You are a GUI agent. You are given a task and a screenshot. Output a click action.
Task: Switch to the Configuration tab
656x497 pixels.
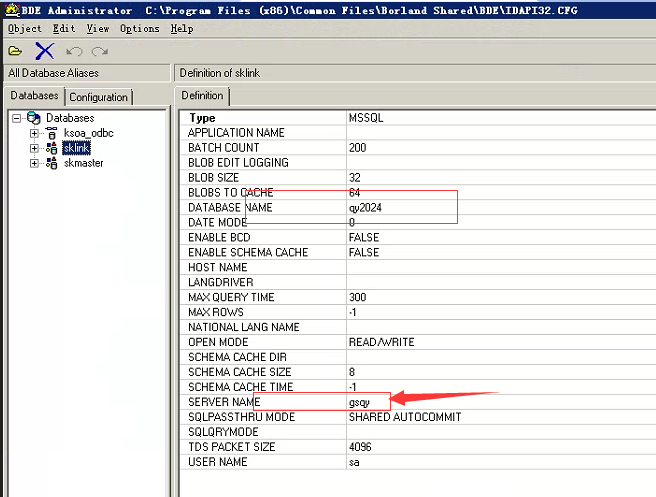99,97
